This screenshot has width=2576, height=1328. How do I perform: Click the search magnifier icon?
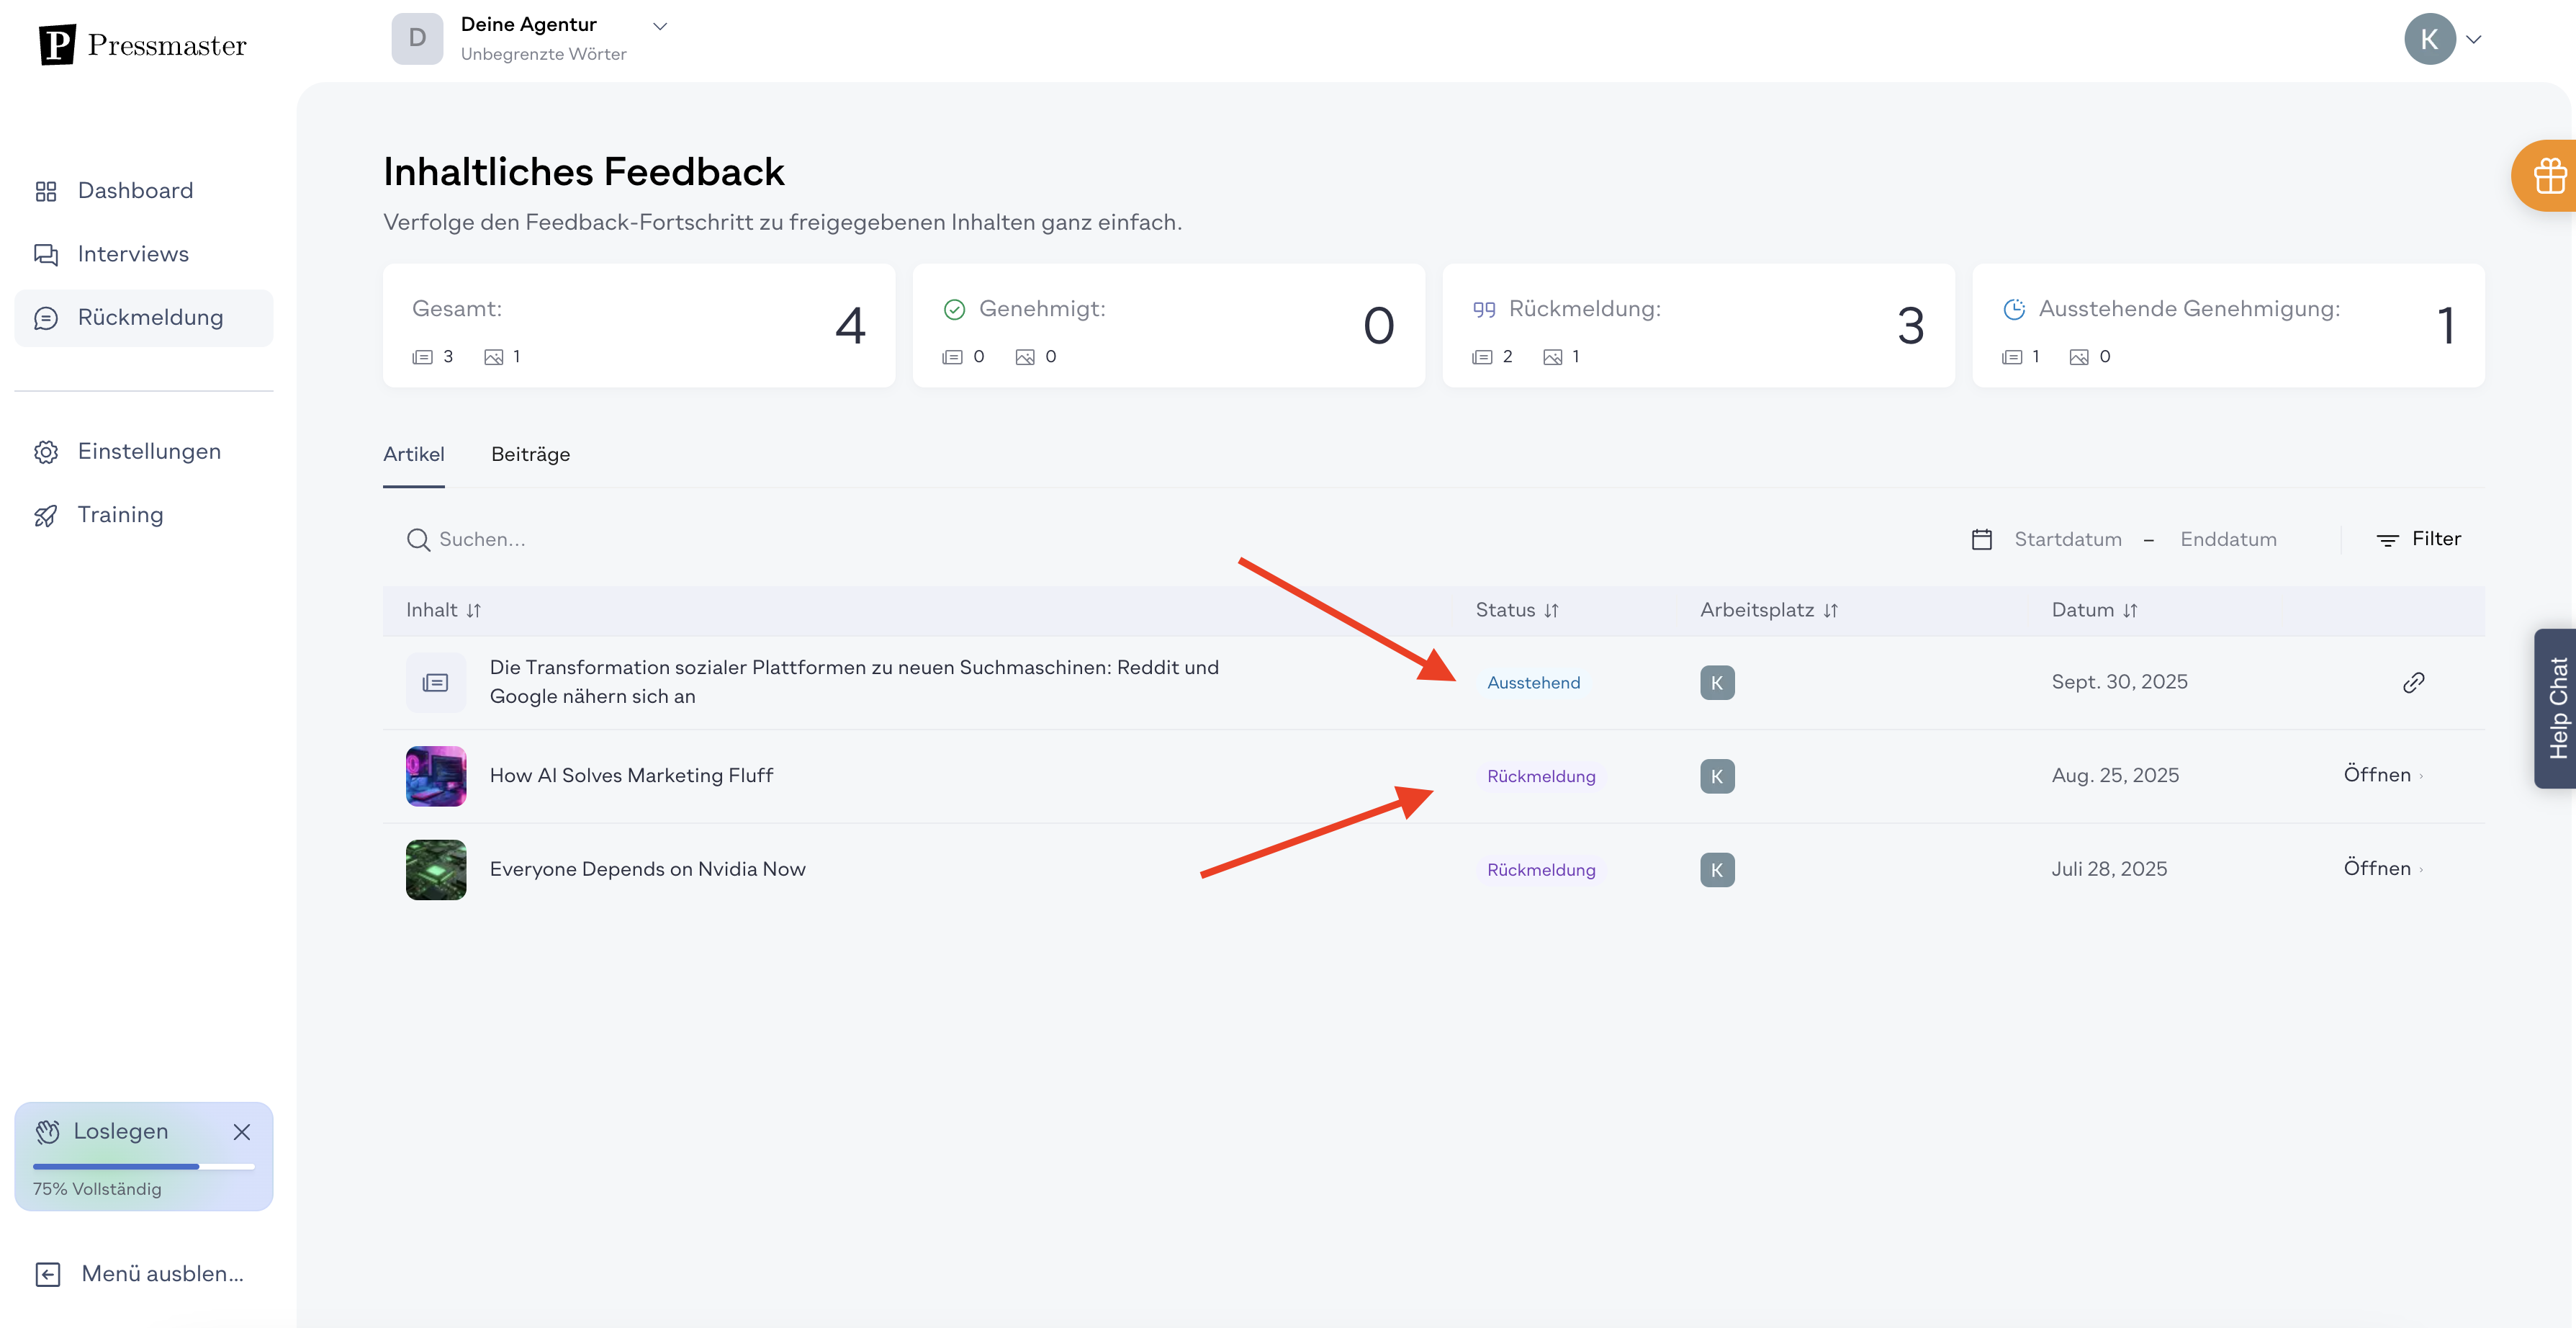click(x=418, y=540)
